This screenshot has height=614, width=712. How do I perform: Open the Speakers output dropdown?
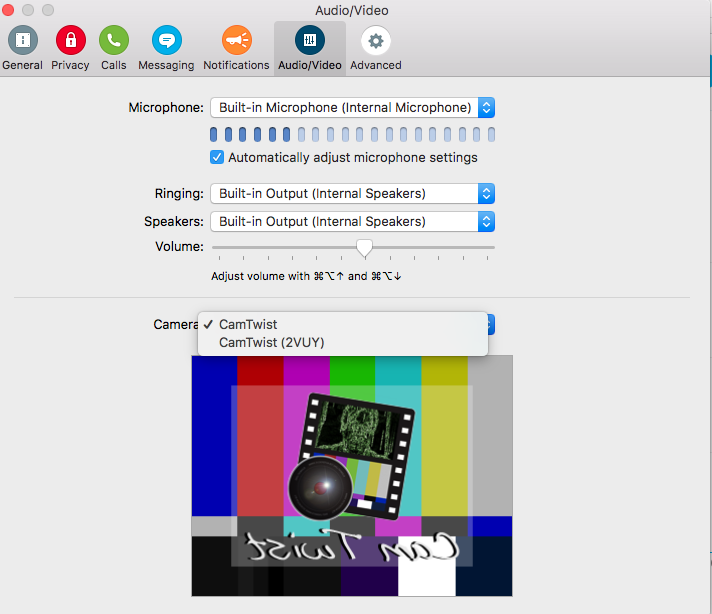click(x=352, y=222)
